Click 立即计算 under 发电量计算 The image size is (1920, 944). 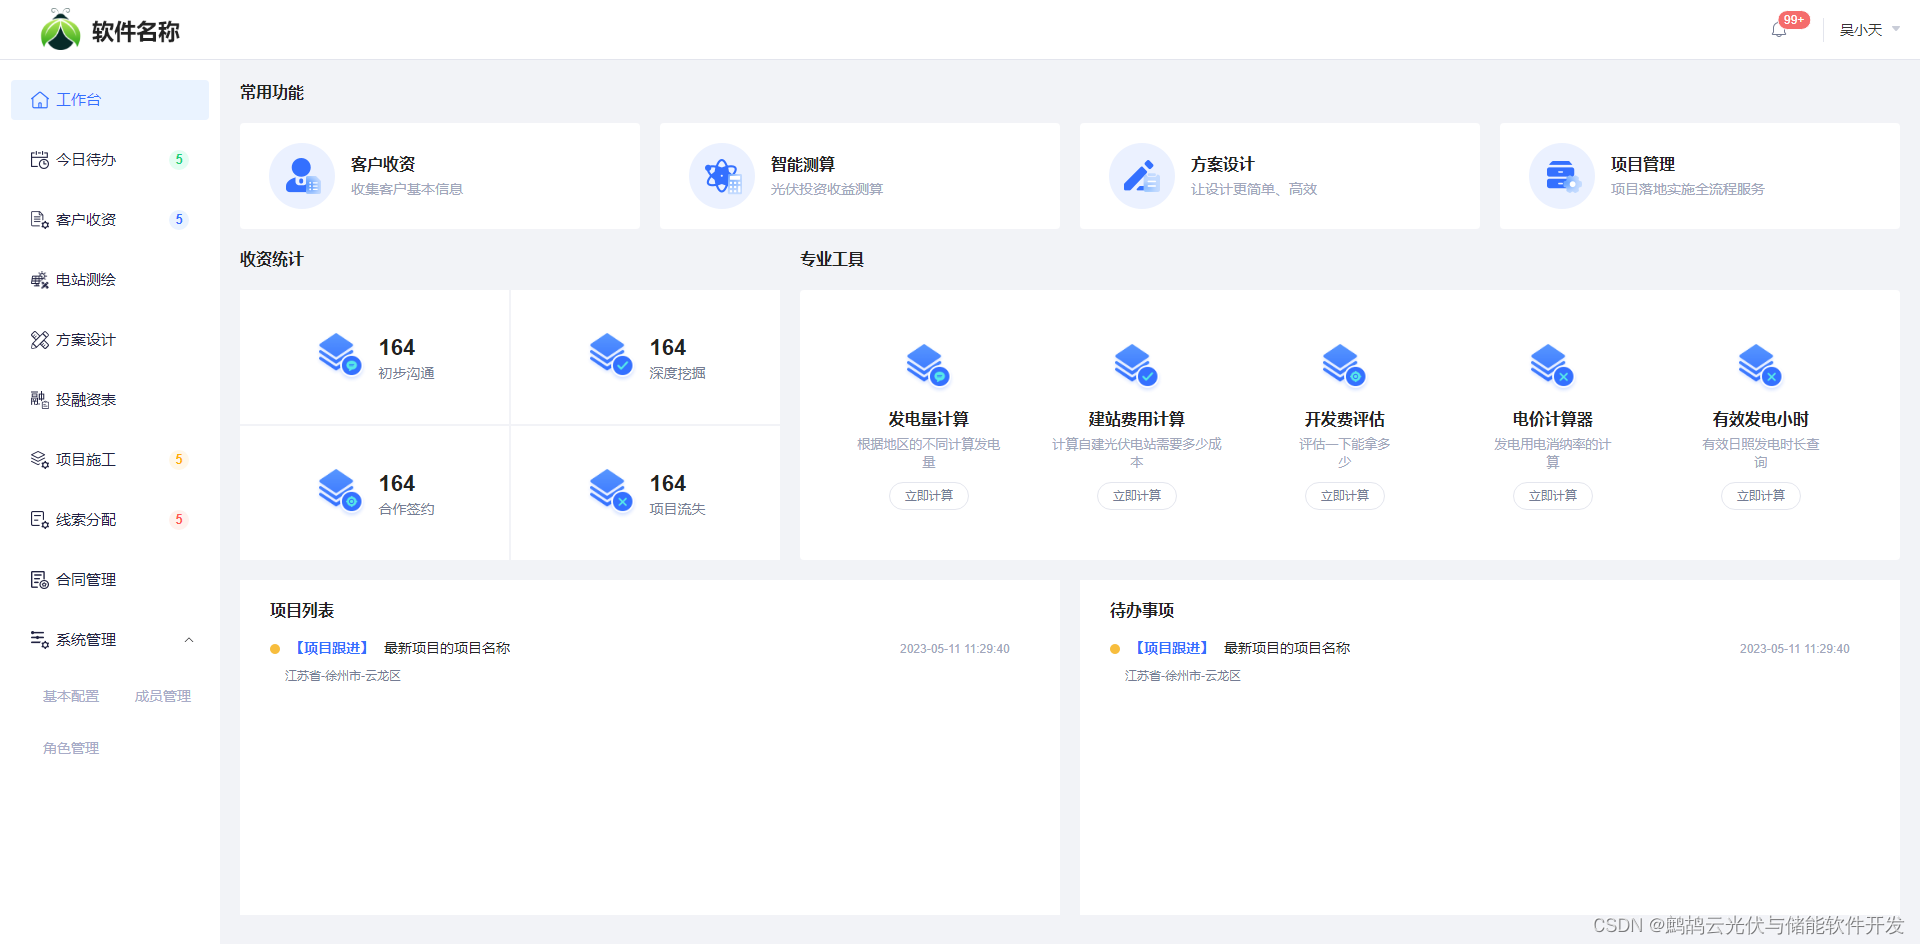(929, 496)
